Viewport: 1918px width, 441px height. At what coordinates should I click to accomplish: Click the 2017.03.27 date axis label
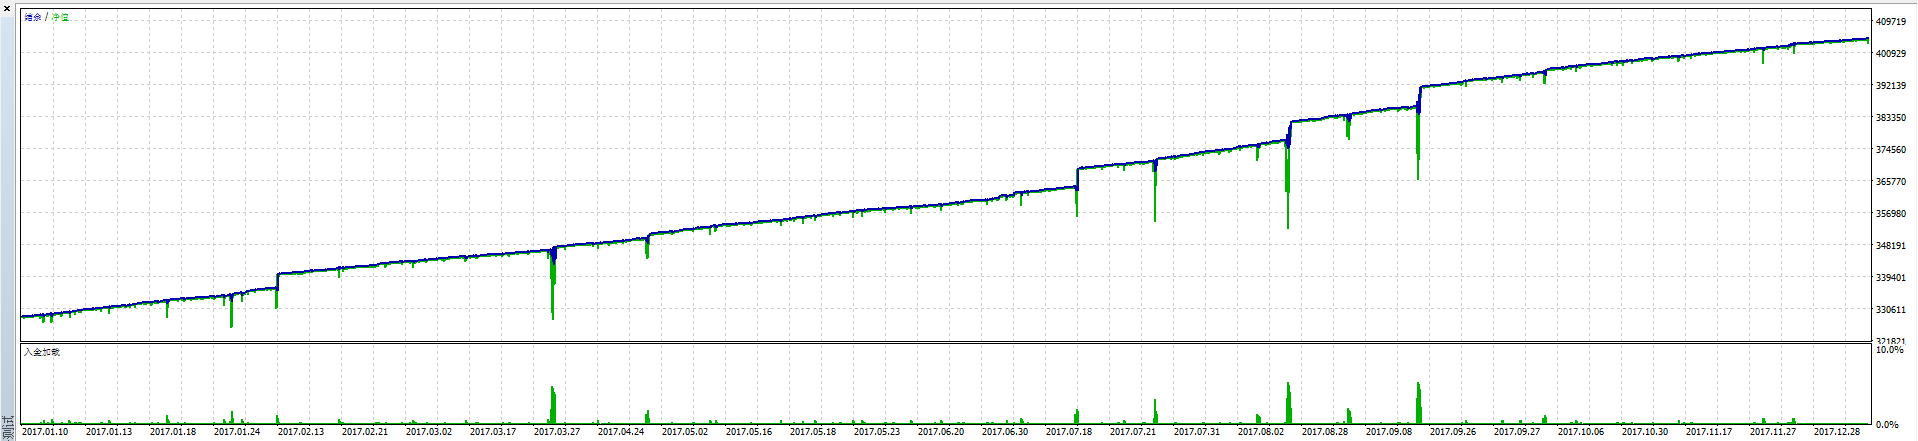(557, 432)
